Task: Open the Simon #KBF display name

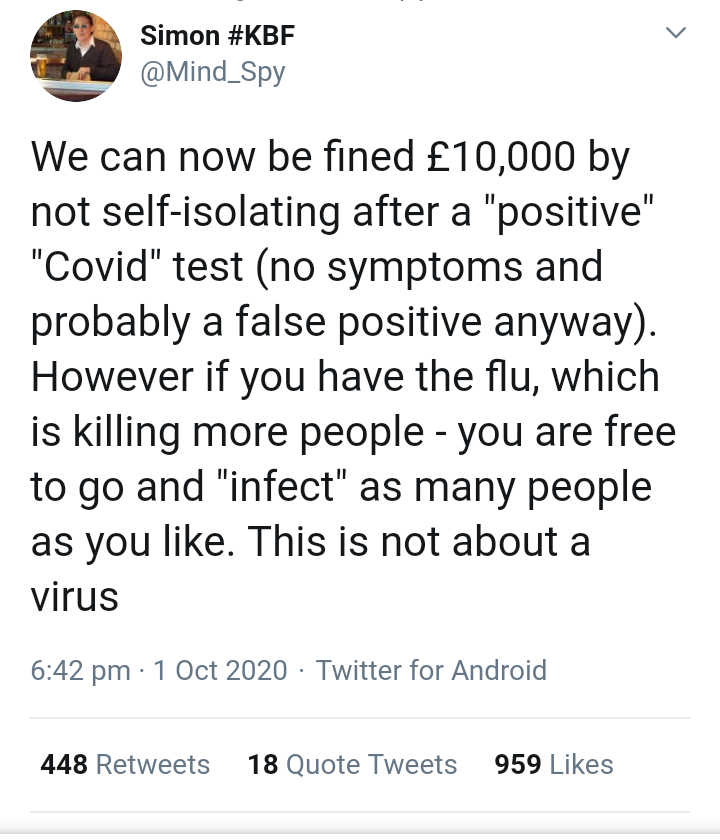Action: point(217,36)
